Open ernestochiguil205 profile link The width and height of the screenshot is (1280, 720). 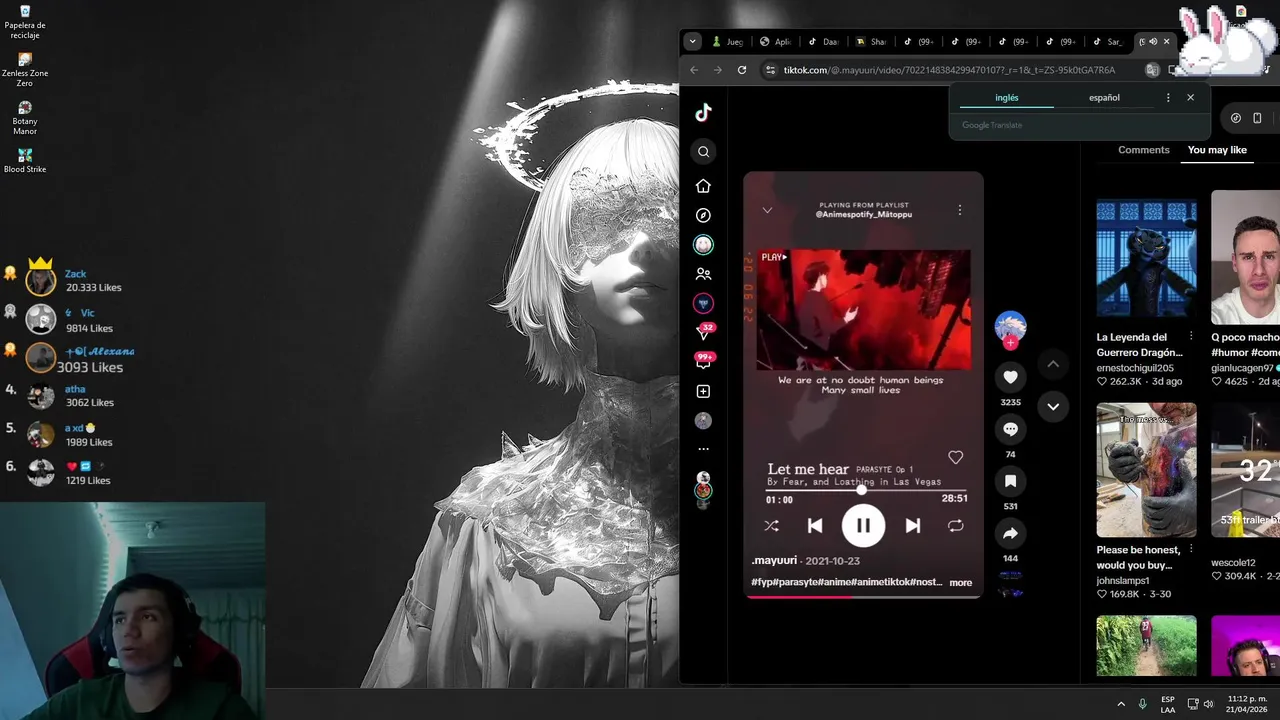1135,368
